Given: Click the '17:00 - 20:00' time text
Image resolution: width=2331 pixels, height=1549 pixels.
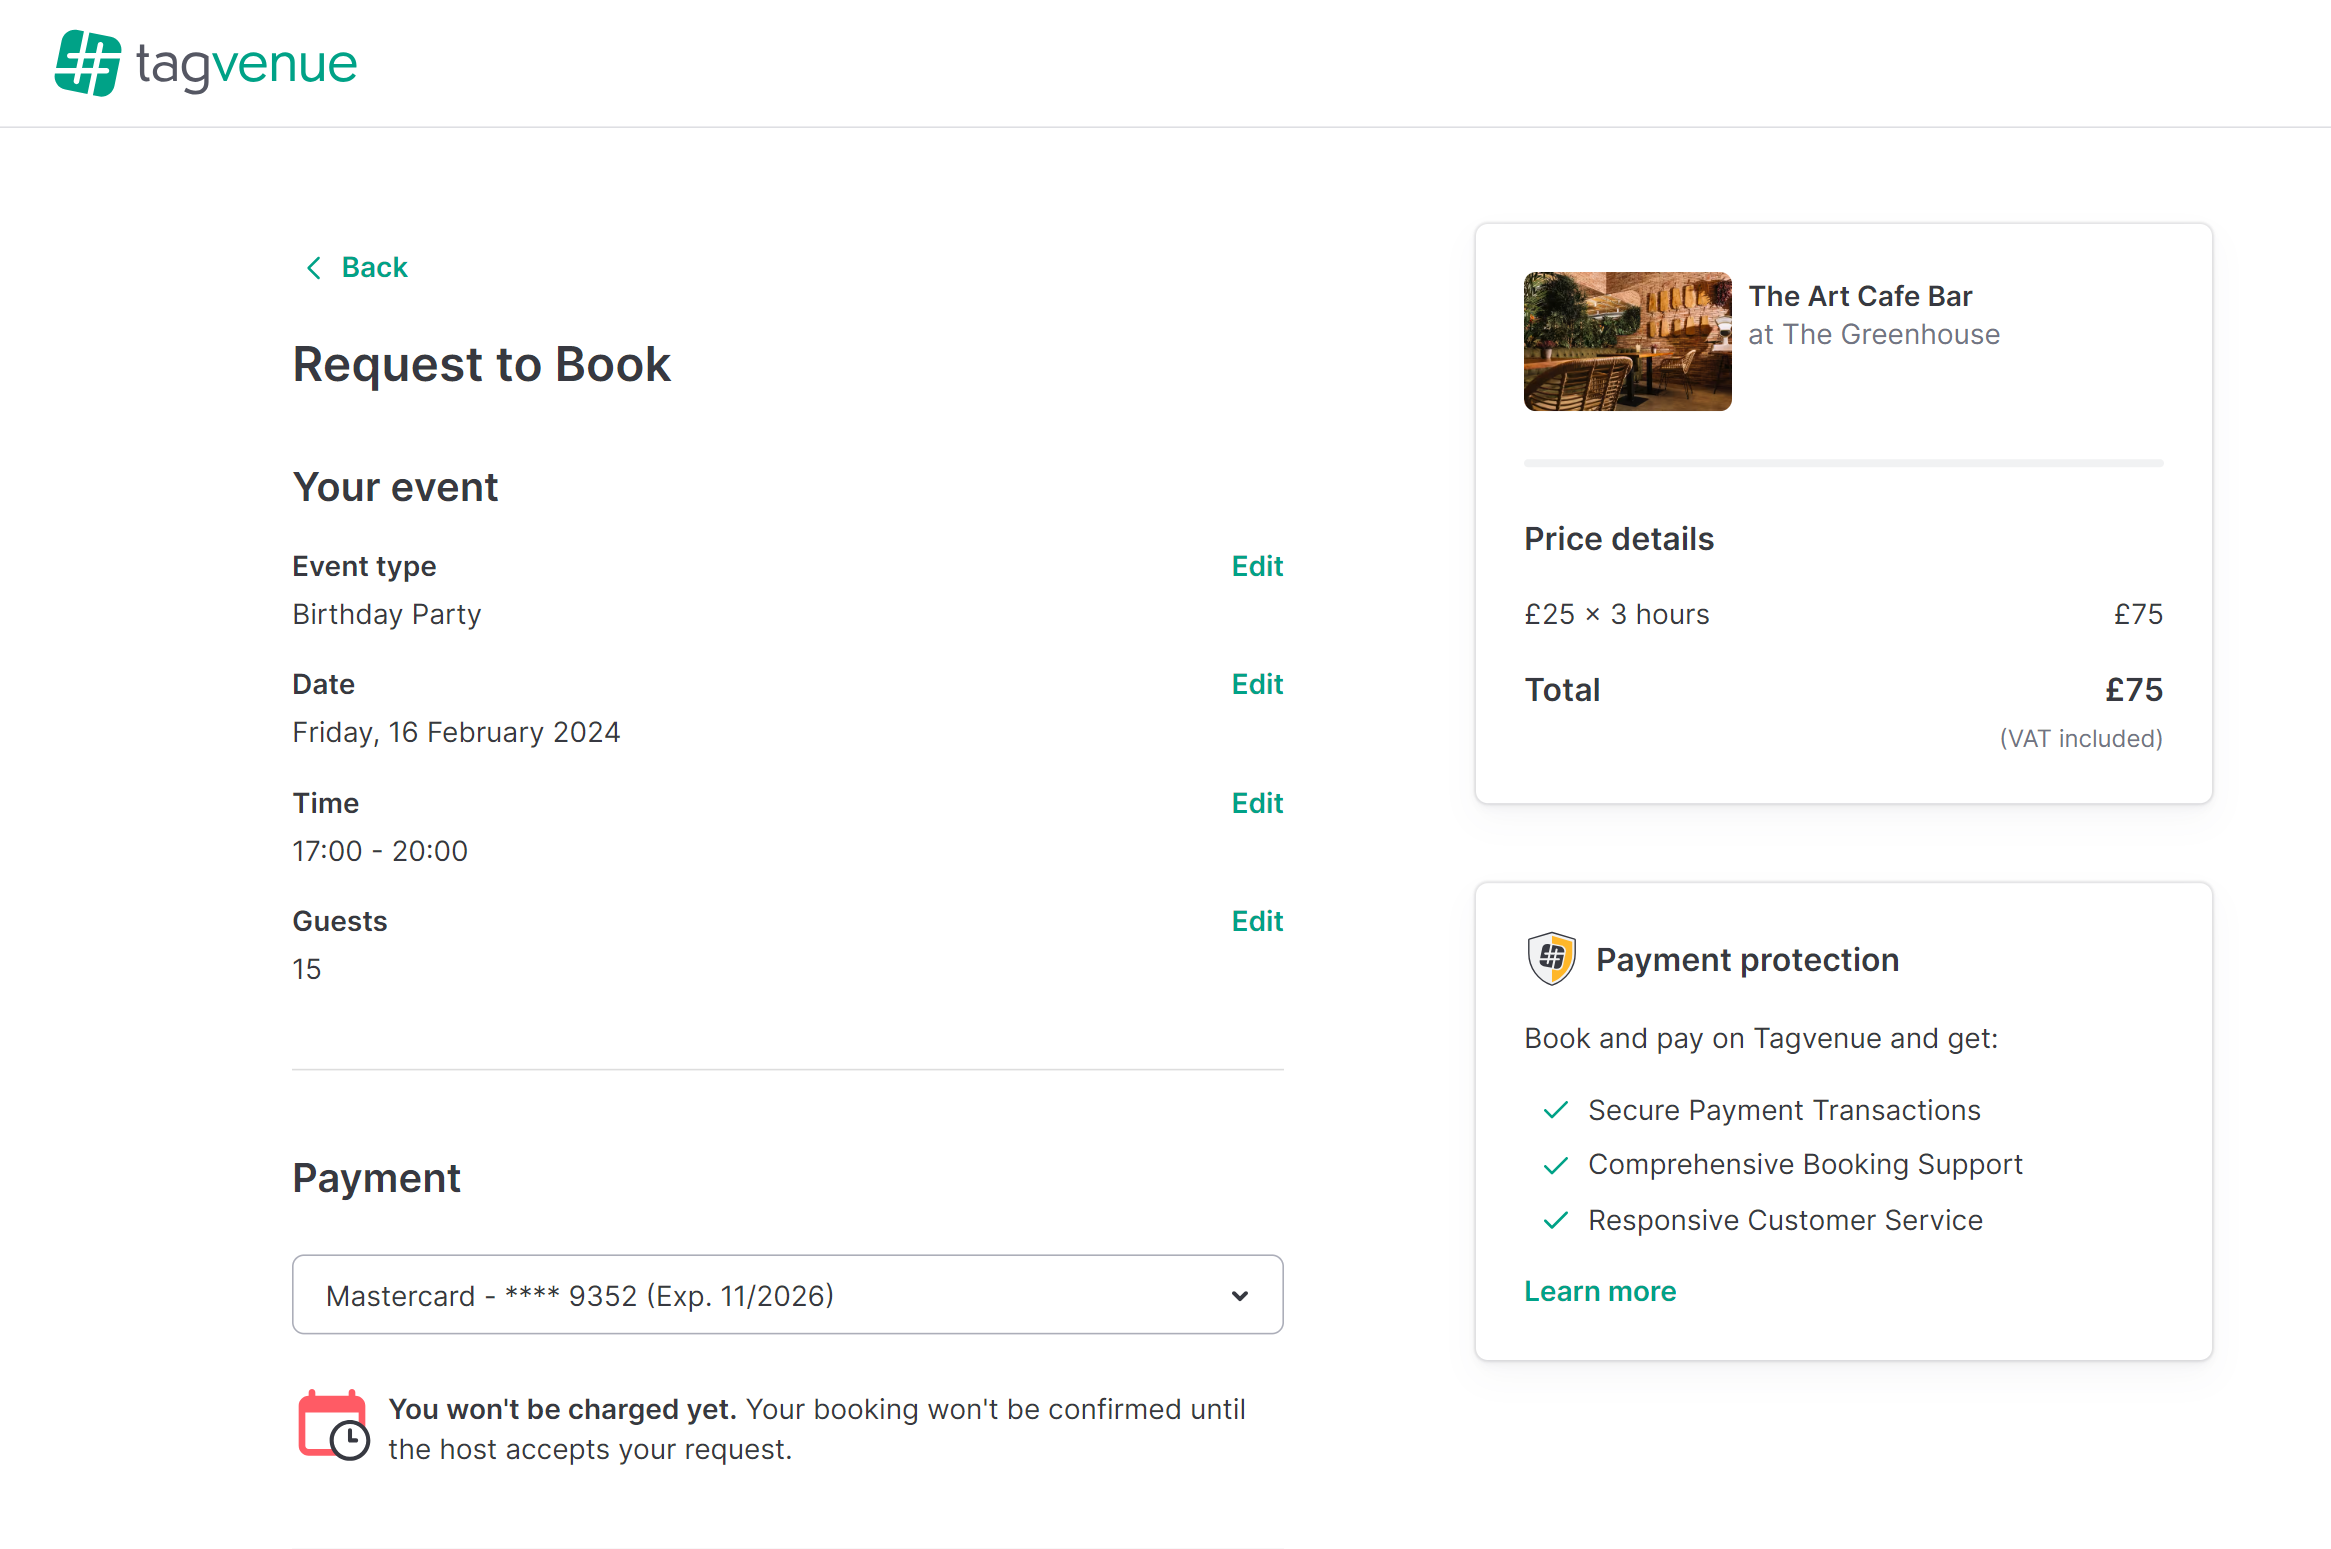Looking at the screenshot, I should coord(379,851).
